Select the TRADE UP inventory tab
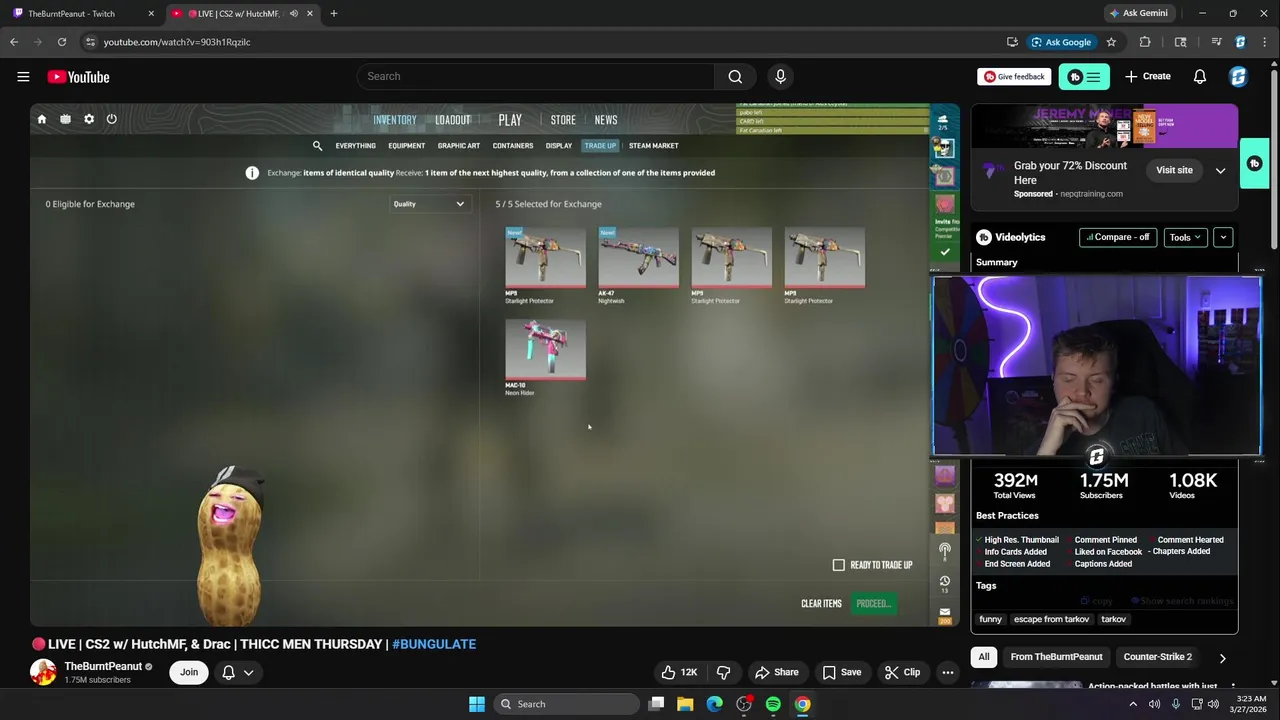Screen dimensions: 1280x720 coord(600,146)
